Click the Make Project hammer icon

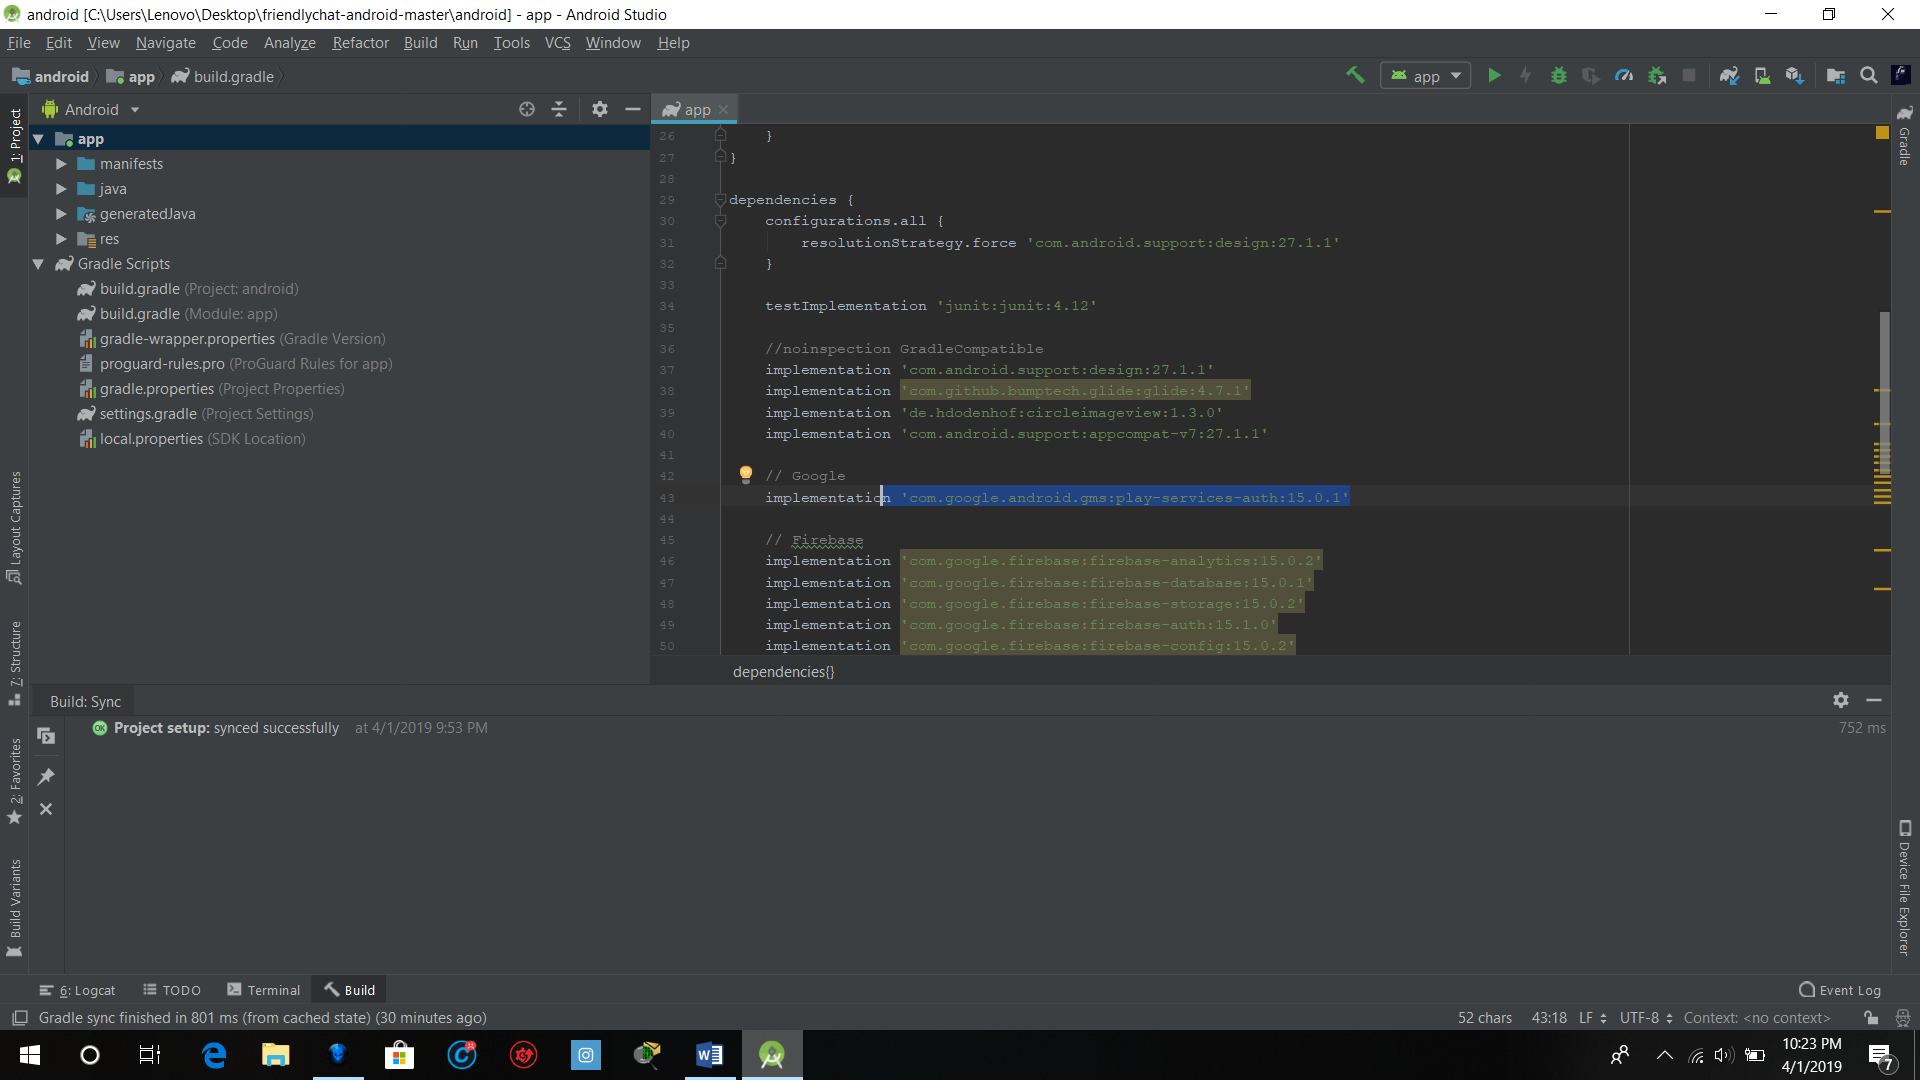(1355, 75)
